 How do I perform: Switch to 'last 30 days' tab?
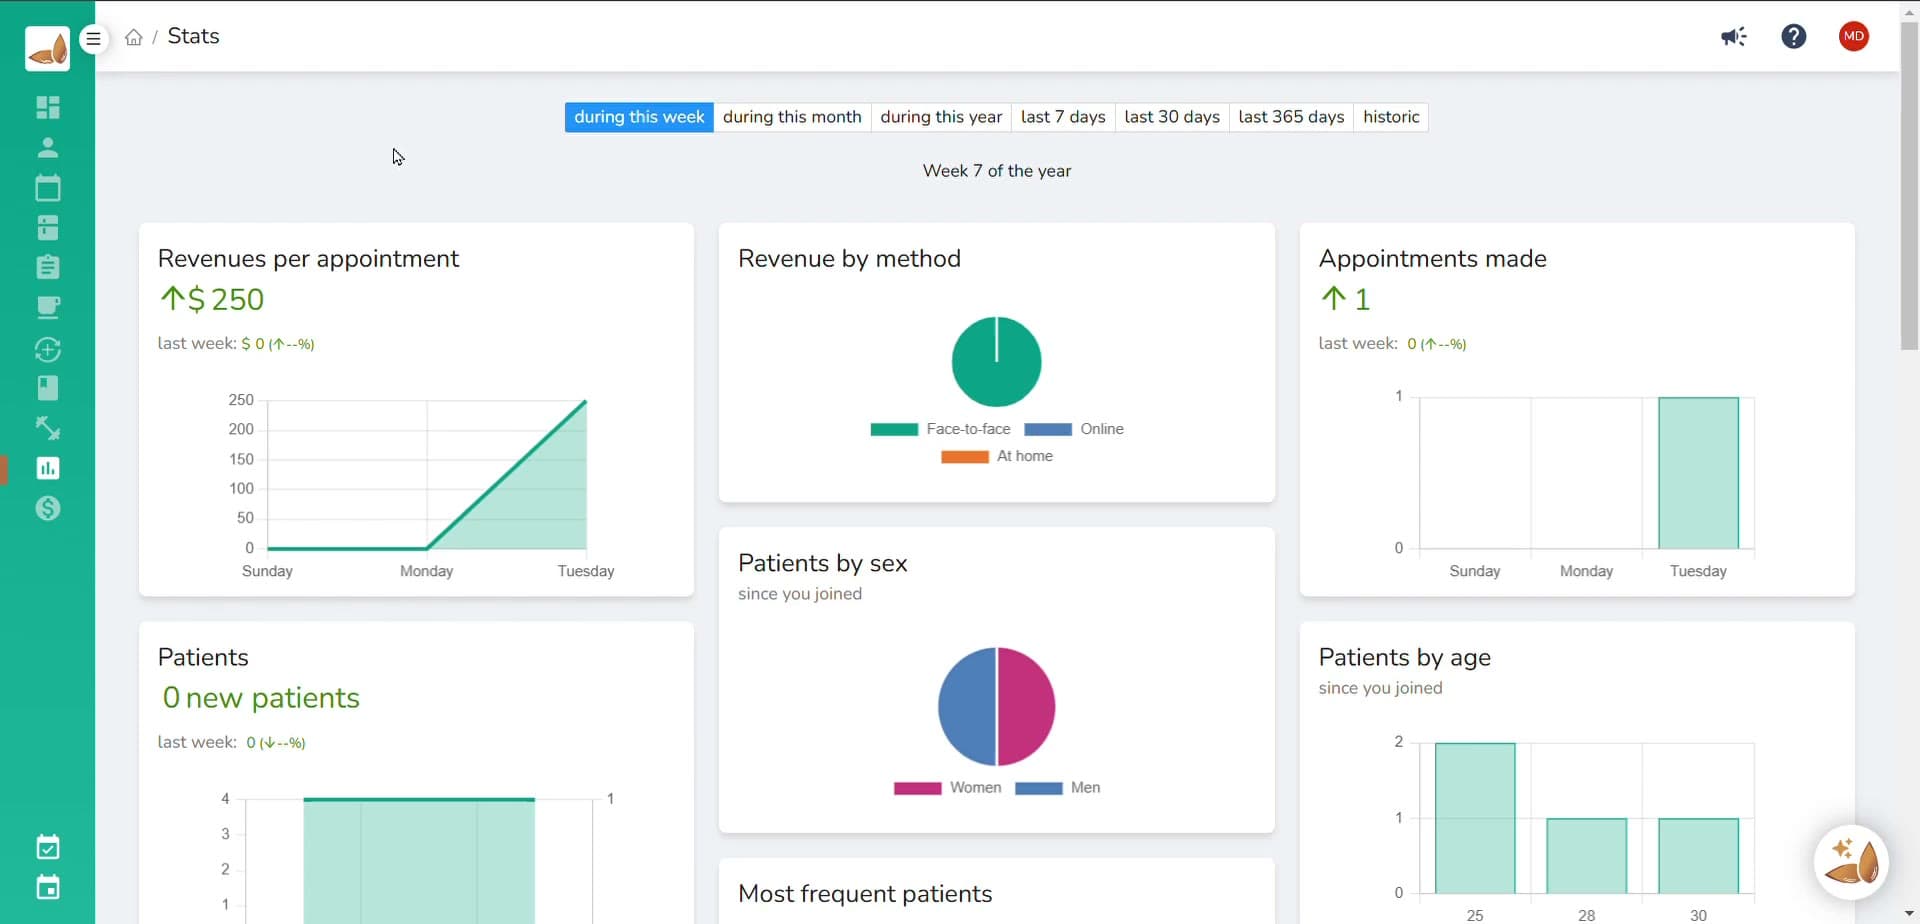pyautogui.click(x=1171, y=117)
